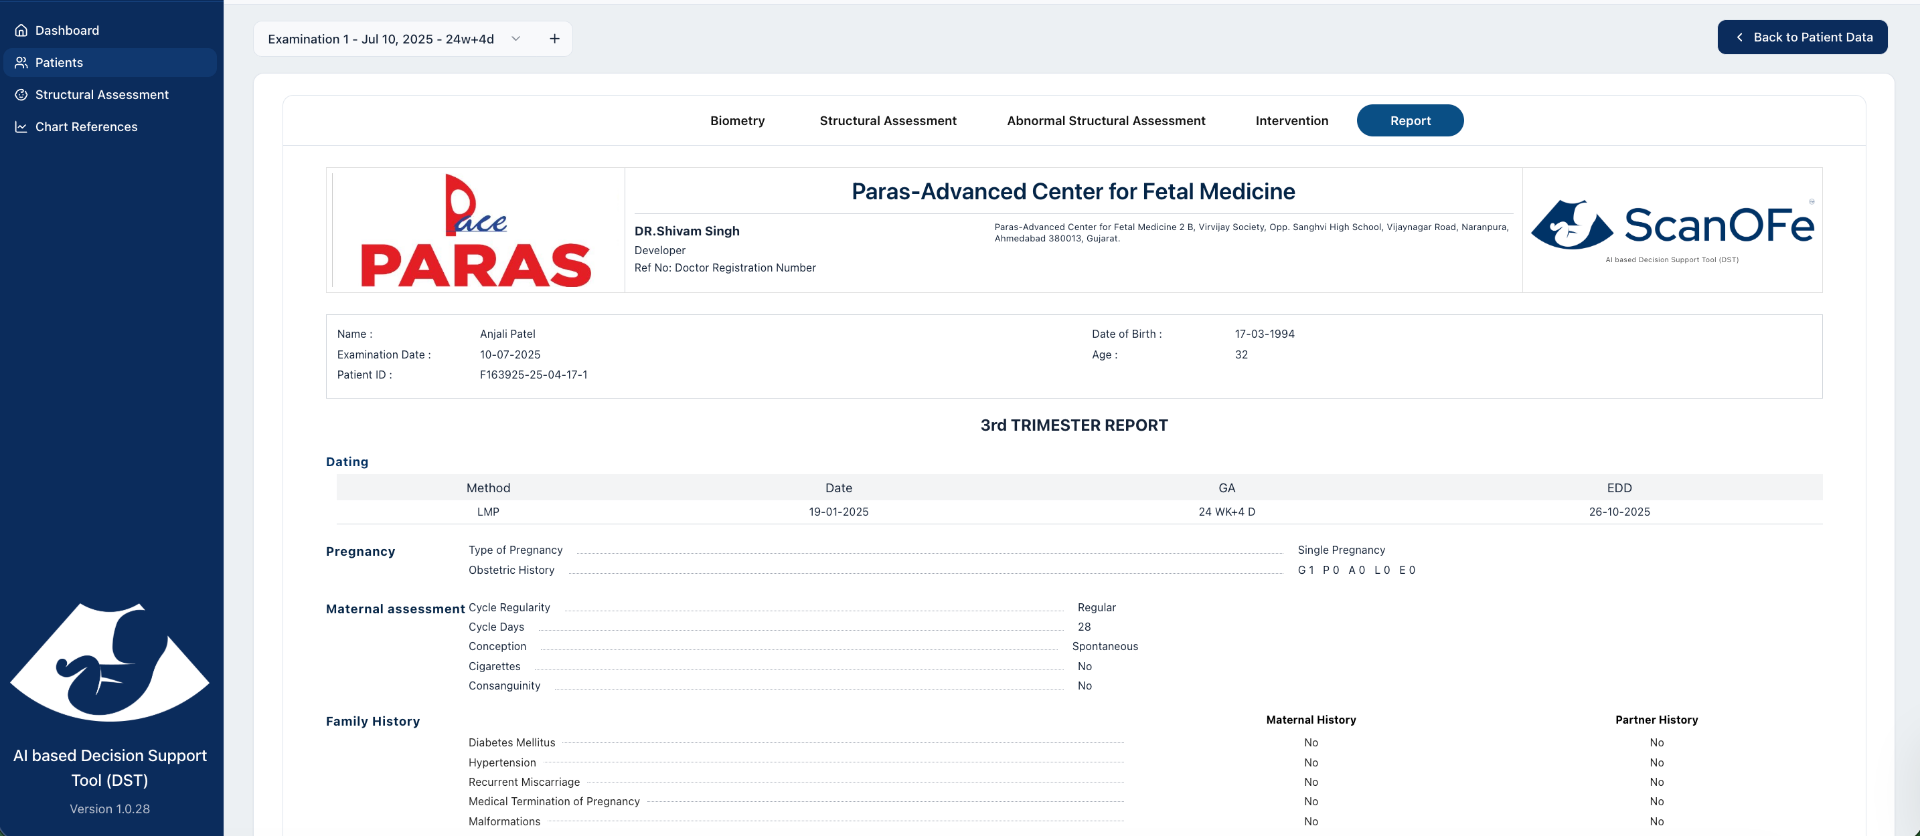The image size is (1920, 836).
Task: Click the Conception value Spontaneous
Action: [x=1105, y=647]
